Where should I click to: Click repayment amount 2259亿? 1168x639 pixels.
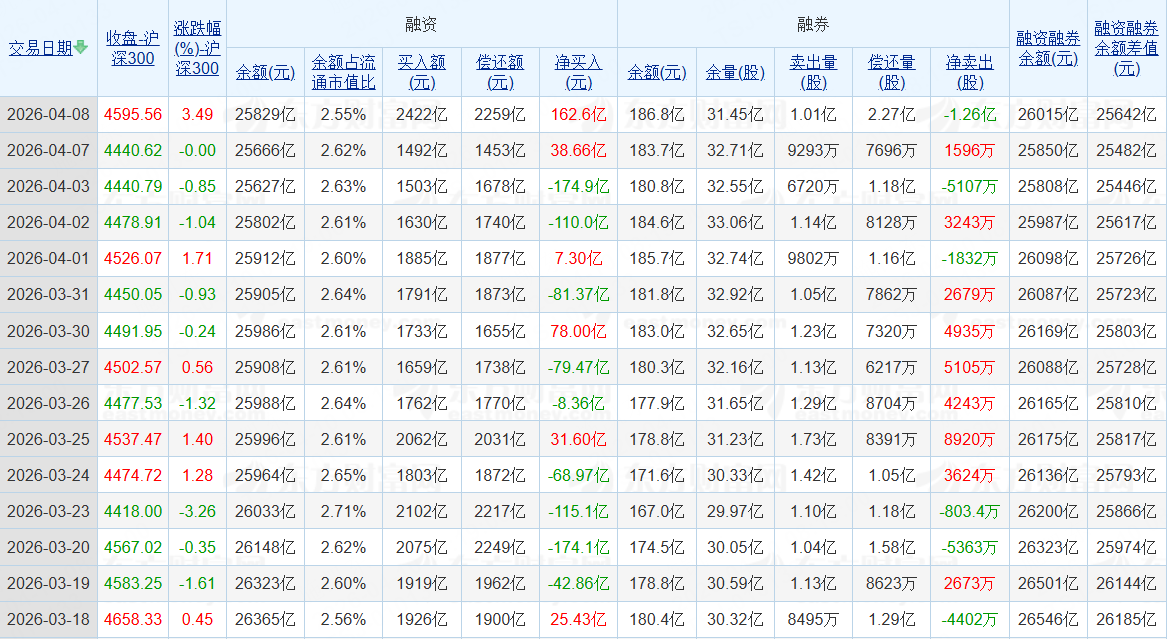click(500, 115)
